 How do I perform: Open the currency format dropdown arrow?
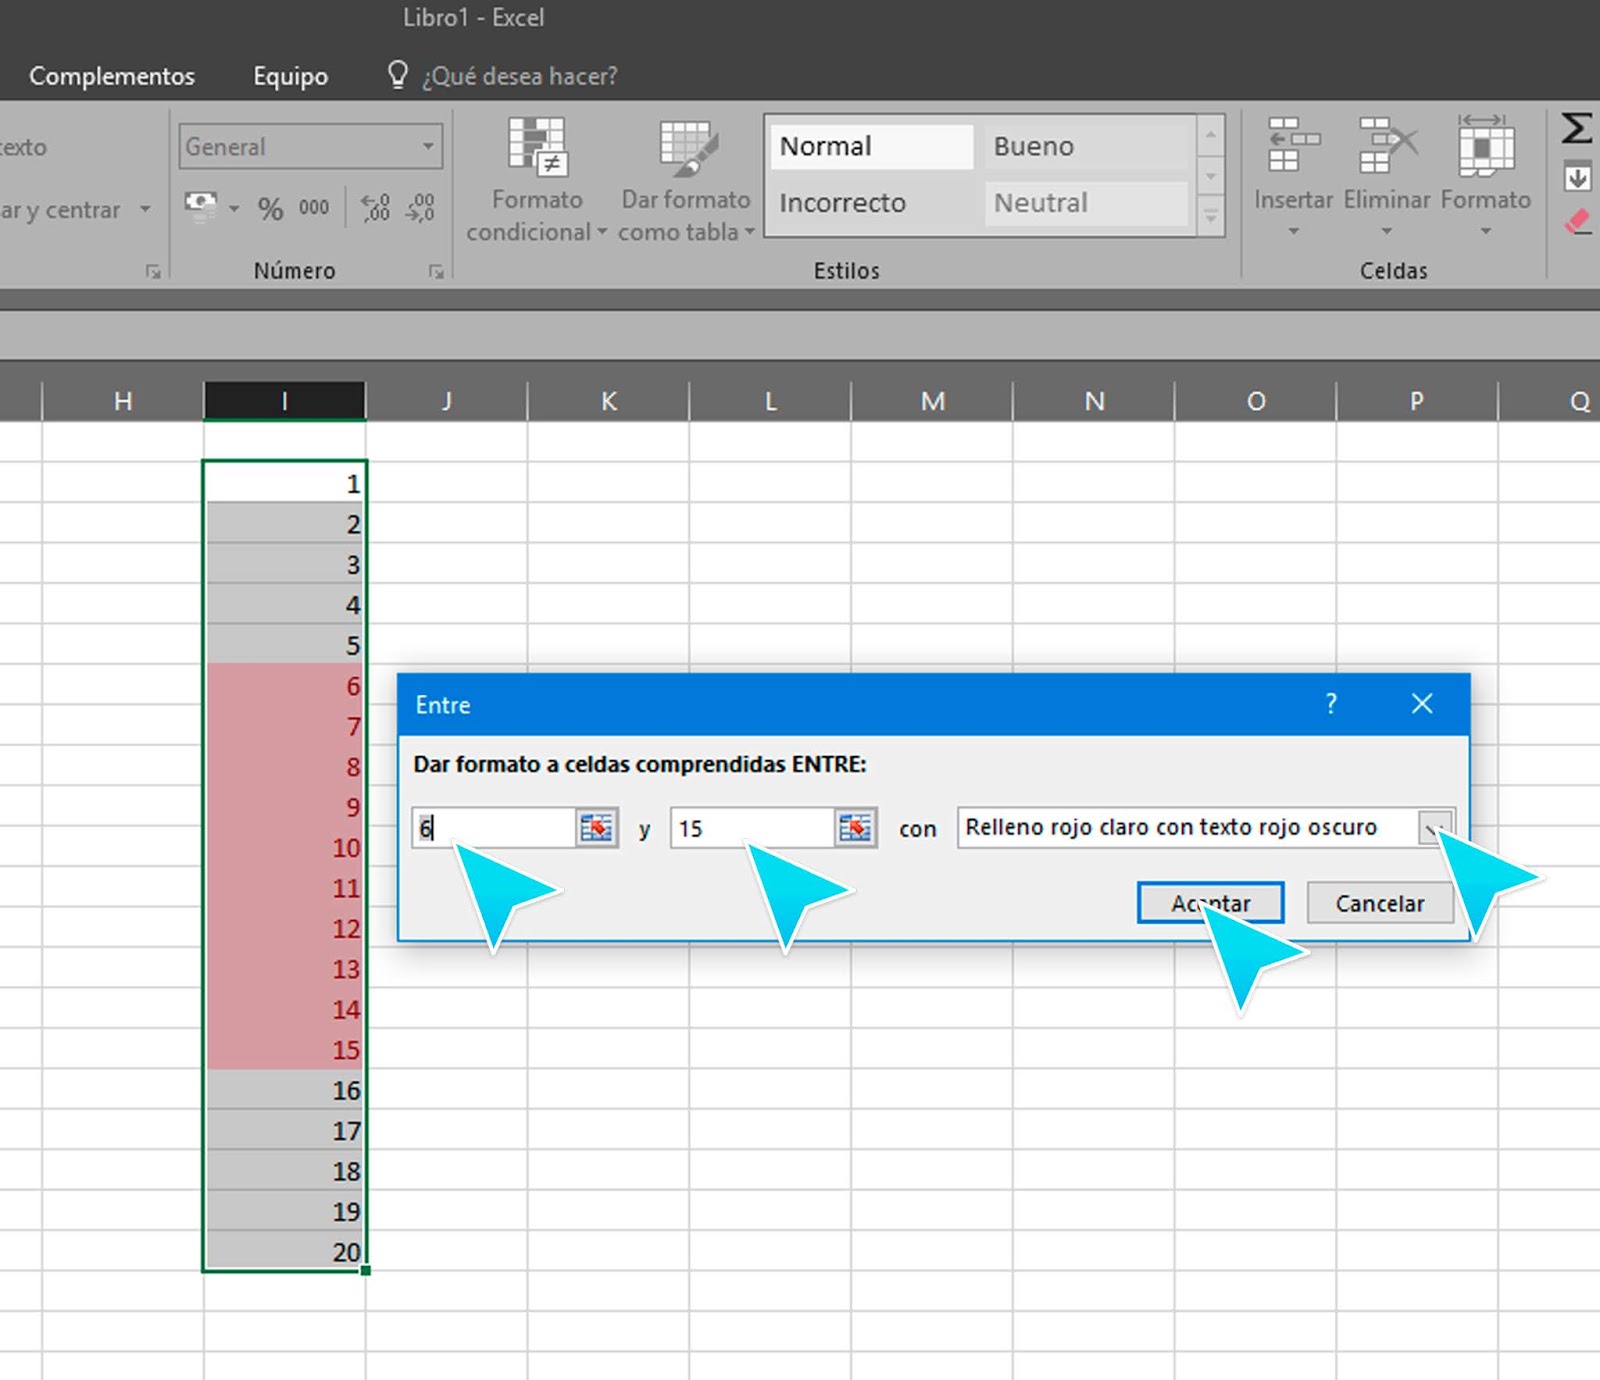[234, 210]
